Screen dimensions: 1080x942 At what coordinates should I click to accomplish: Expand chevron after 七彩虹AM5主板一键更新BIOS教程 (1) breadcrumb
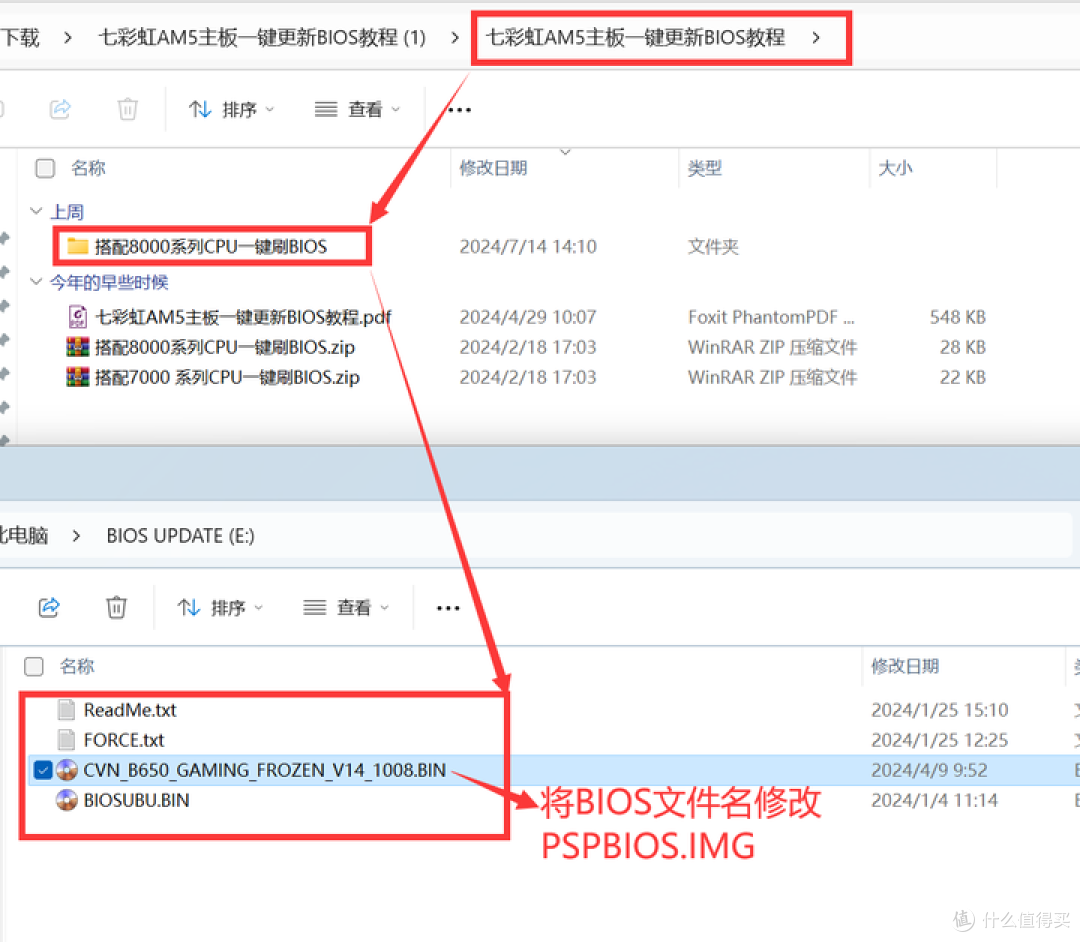[x=455, y=37]
